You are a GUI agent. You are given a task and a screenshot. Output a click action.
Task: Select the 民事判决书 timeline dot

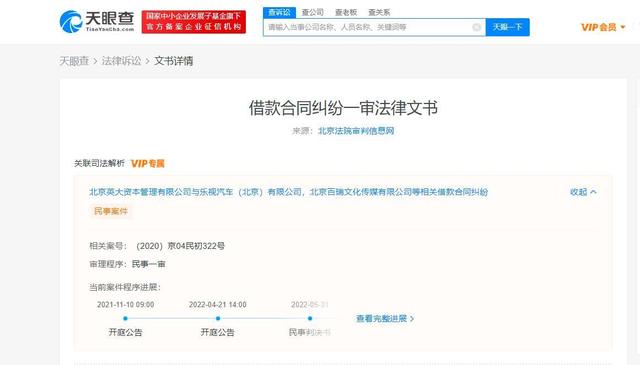[310, 318]
